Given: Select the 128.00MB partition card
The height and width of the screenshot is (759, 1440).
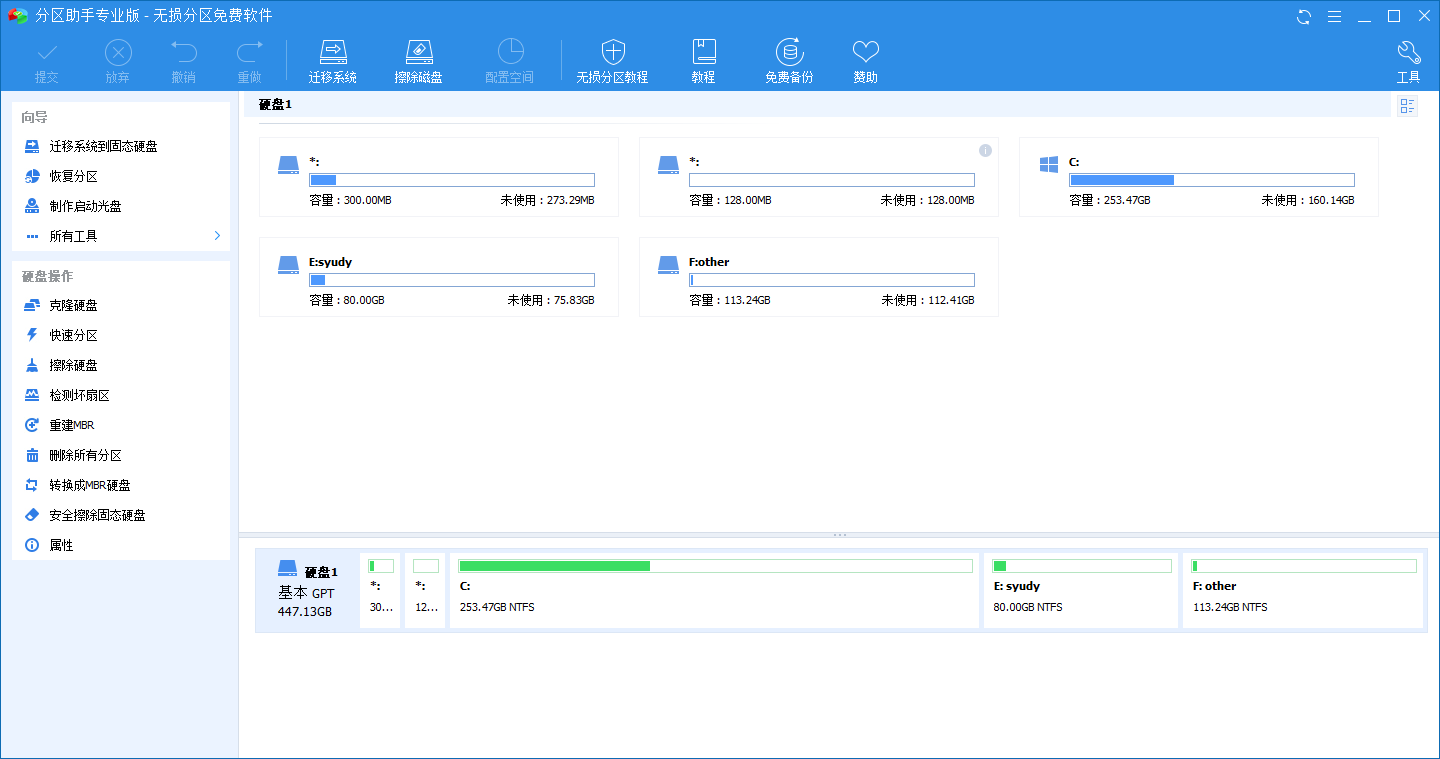Looking at the screenshot, I should (819, 177).
